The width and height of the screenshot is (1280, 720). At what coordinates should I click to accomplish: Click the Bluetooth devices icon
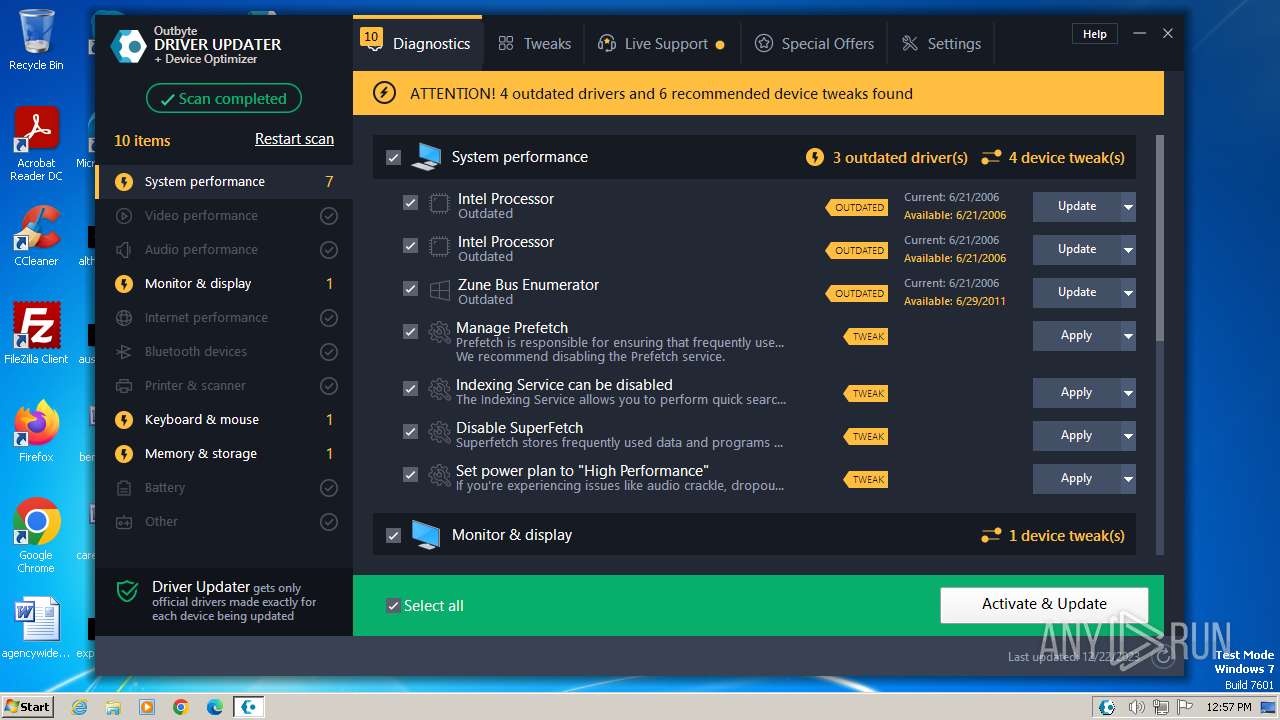pyautogui.click(x=124, y=352)
